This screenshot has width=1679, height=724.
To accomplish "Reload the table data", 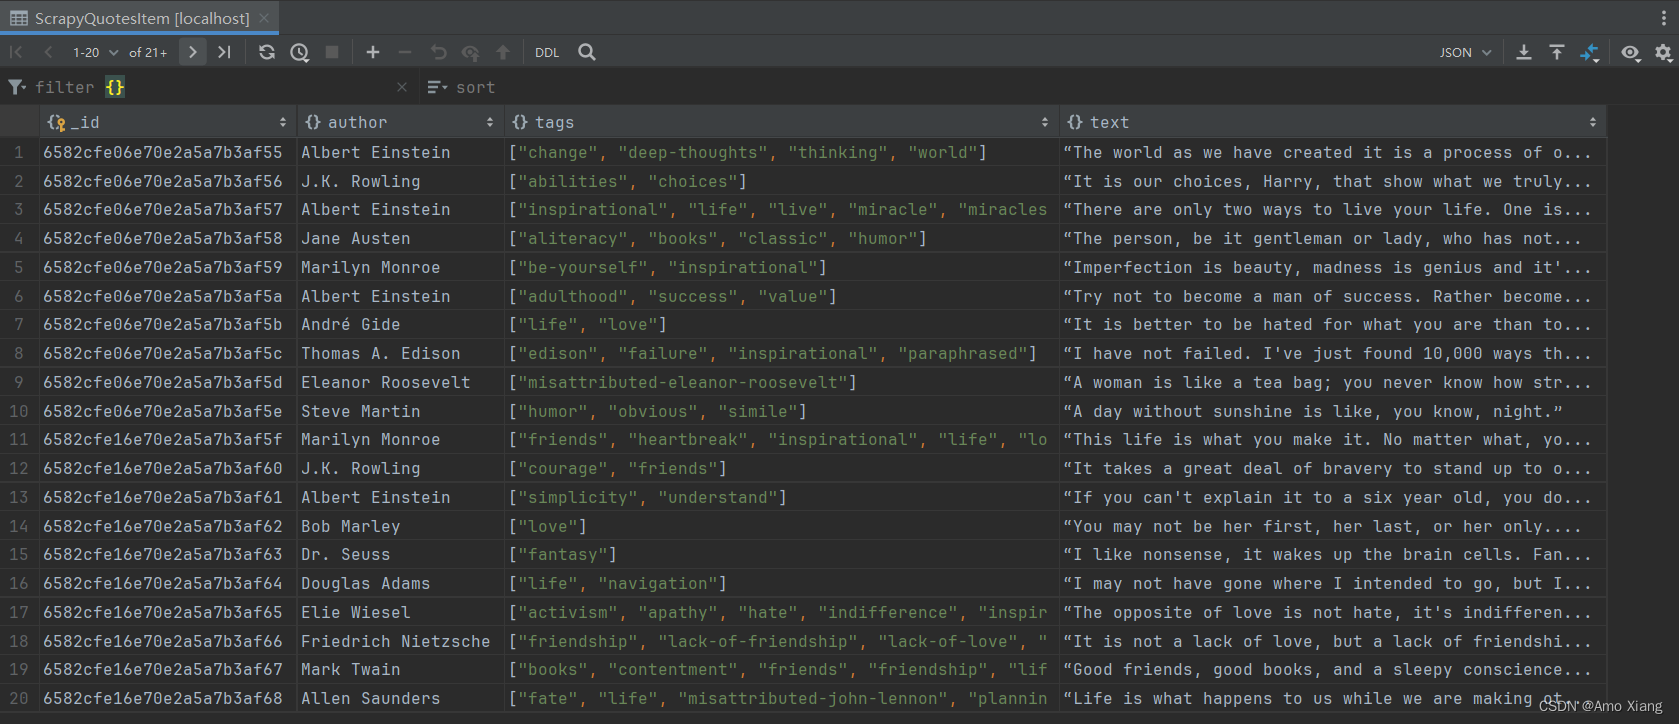I will [267, 52].
